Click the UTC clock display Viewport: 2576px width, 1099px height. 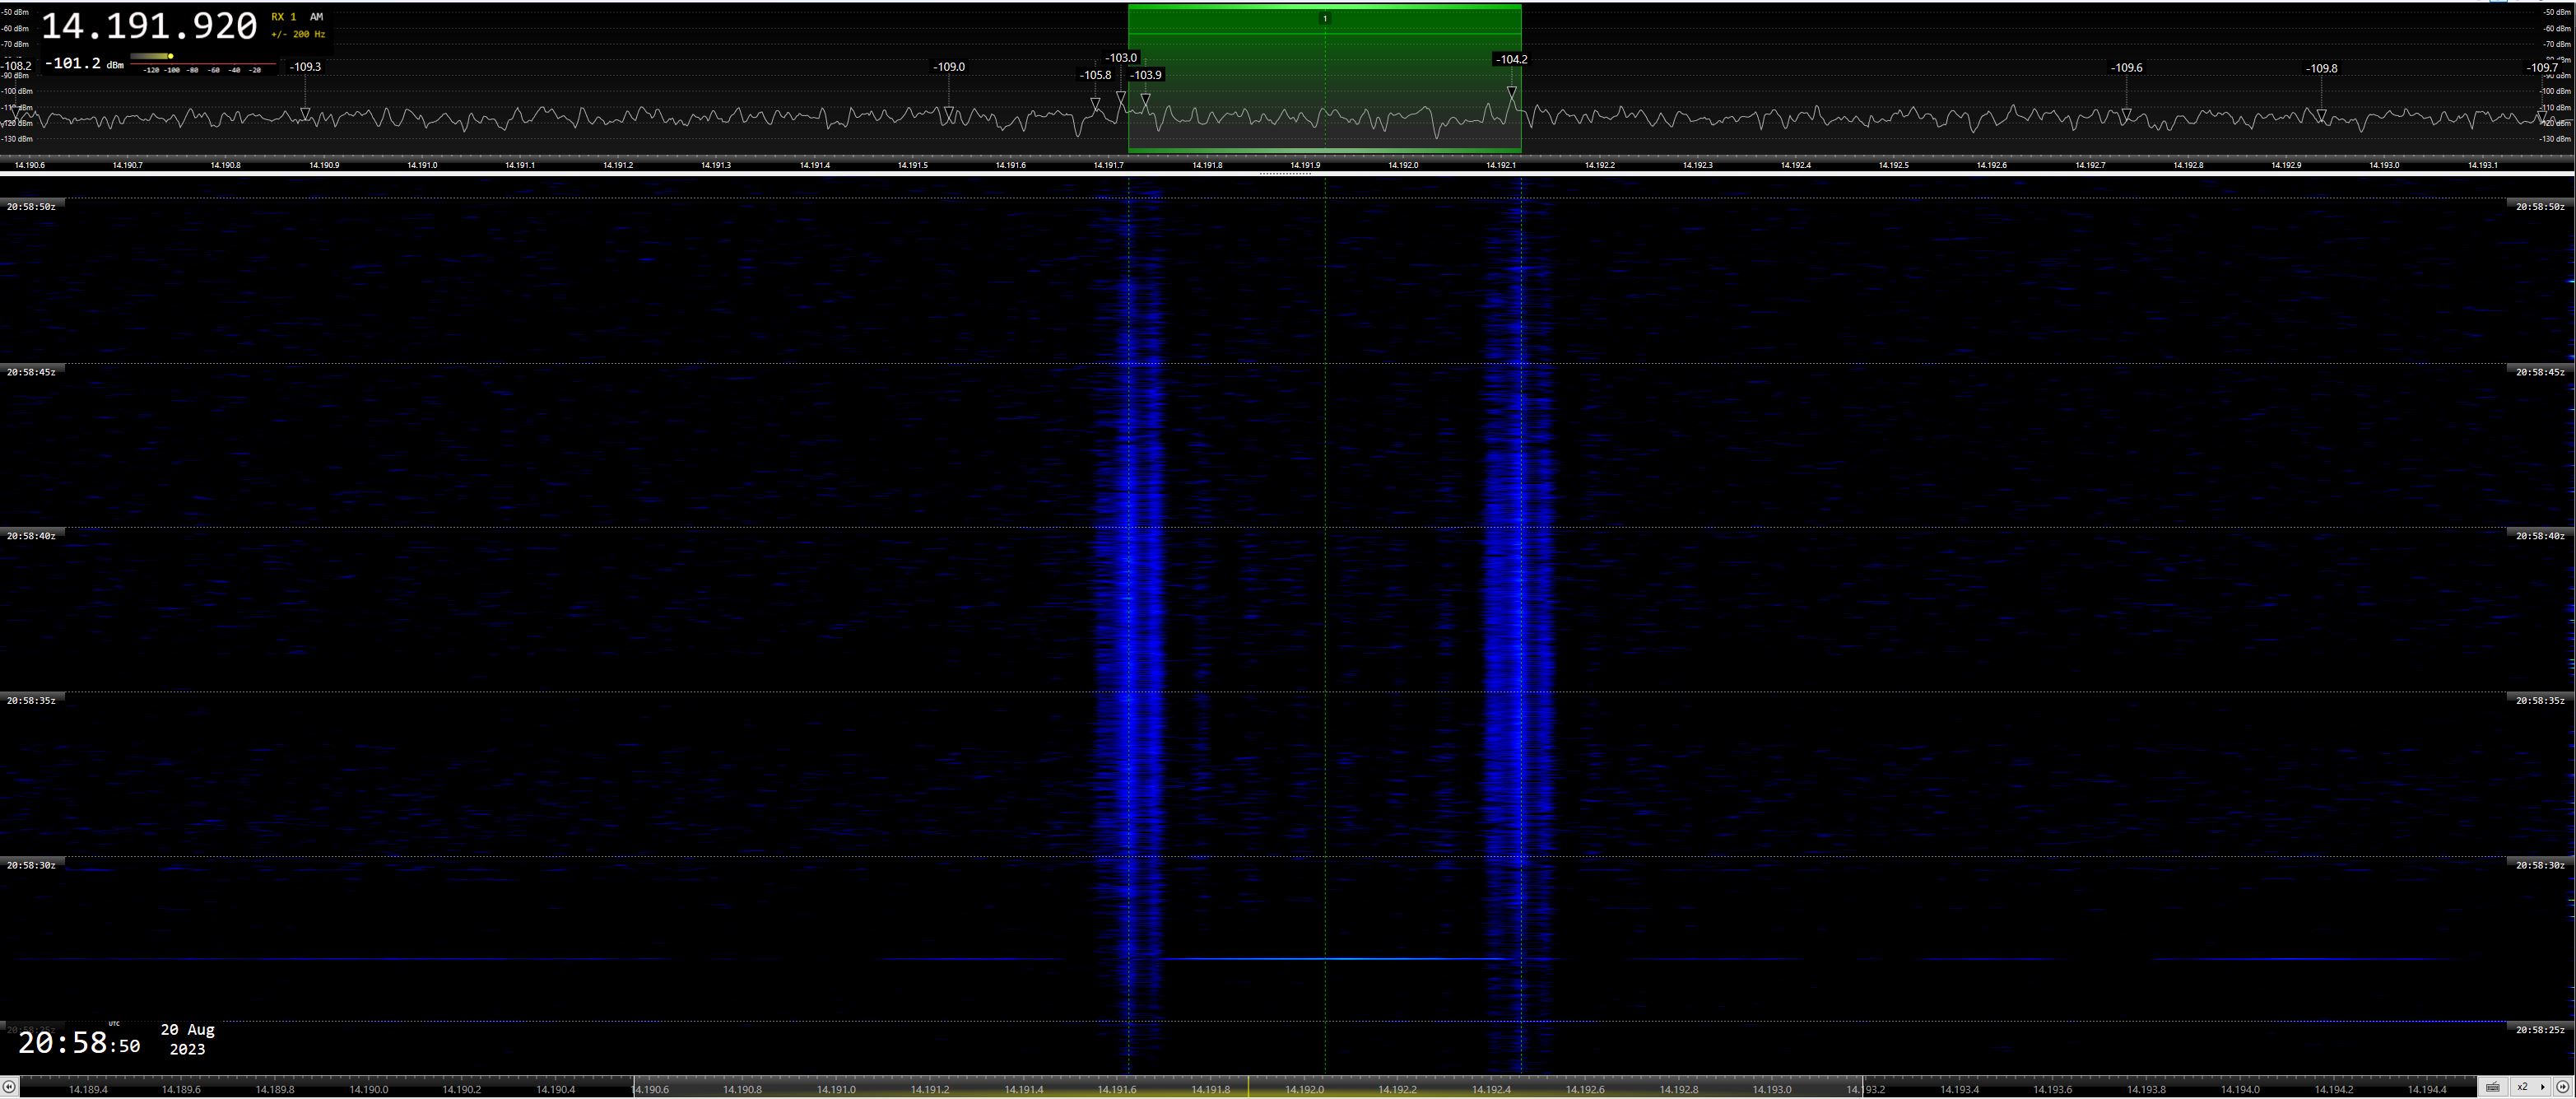tap(79, 1044)
